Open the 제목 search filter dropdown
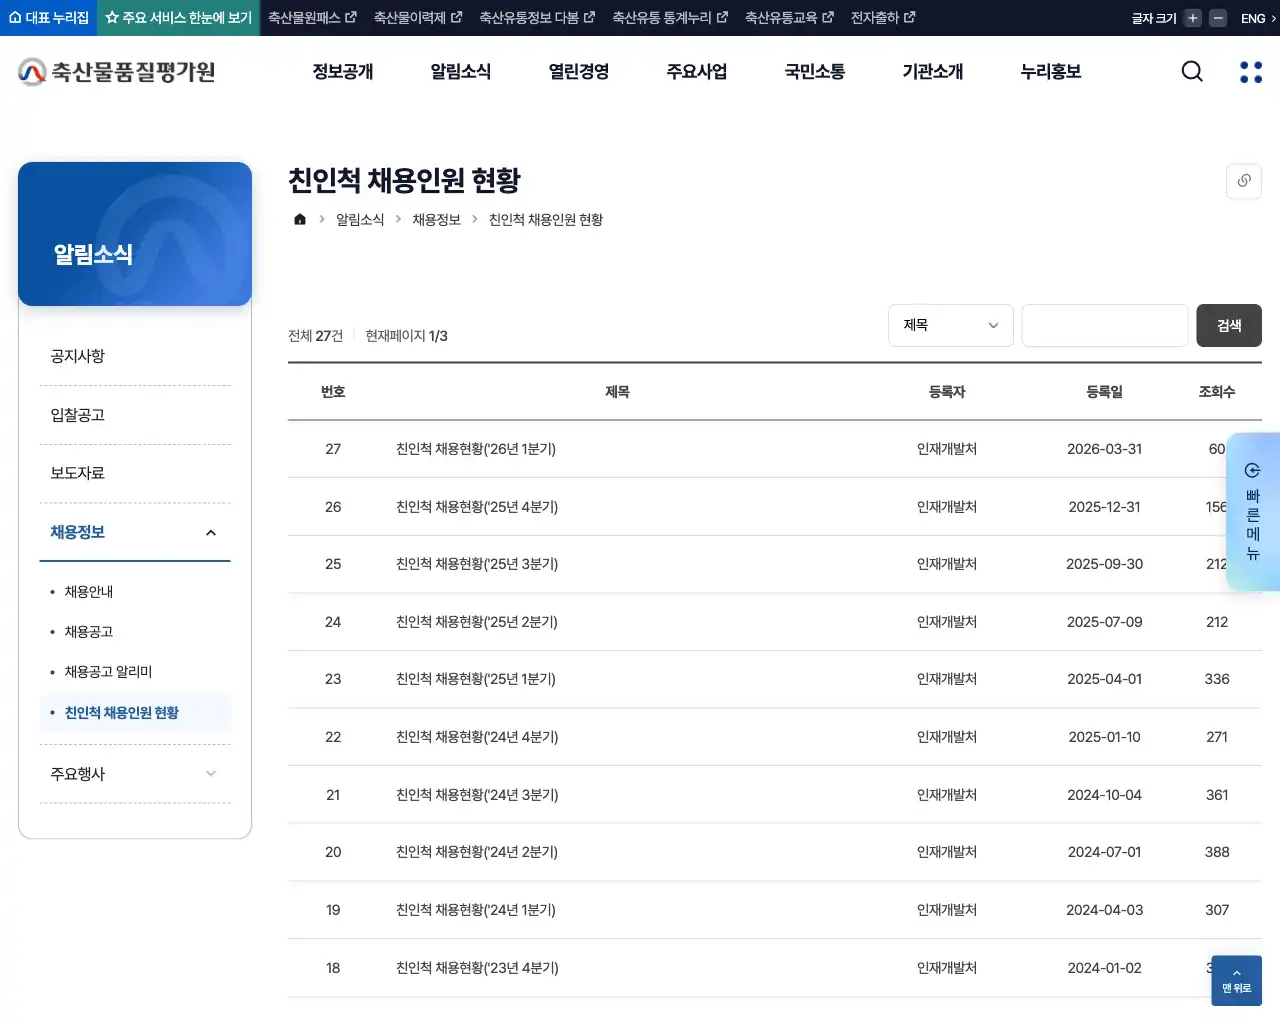Screen dimensions: 1280x1024 950,325
